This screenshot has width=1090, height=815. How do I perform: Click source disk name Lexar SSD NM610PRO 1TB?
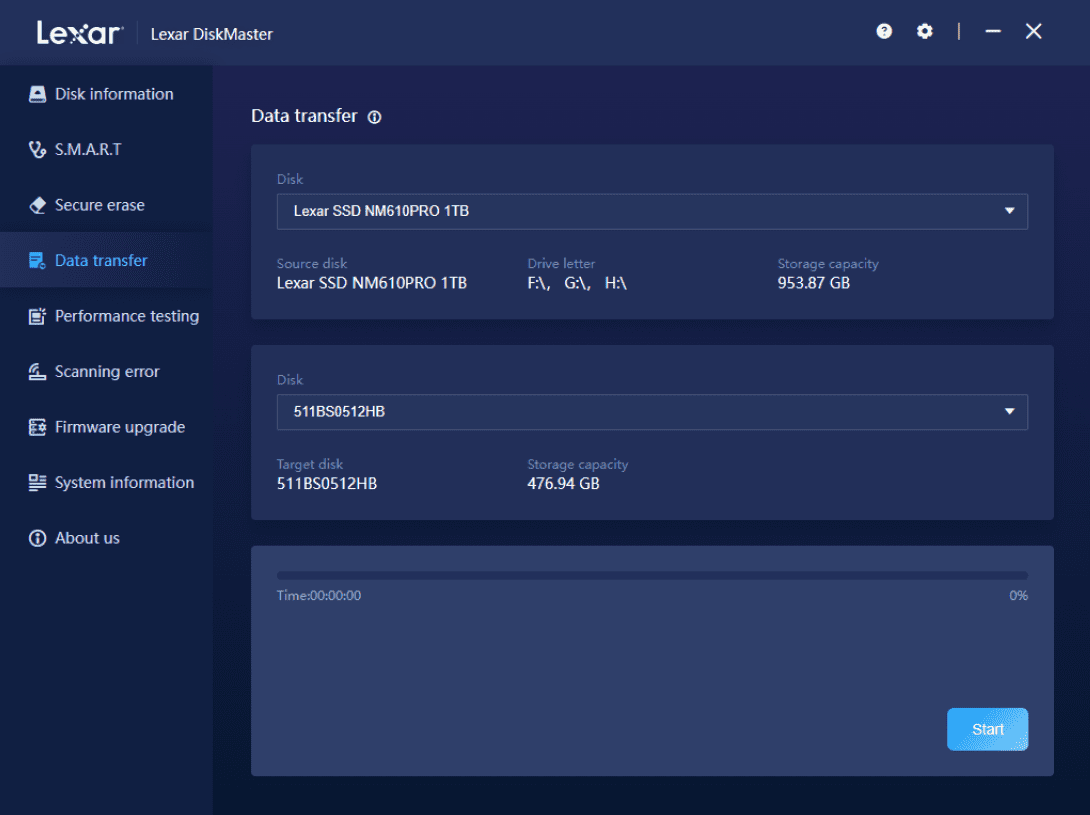[372, 284]
